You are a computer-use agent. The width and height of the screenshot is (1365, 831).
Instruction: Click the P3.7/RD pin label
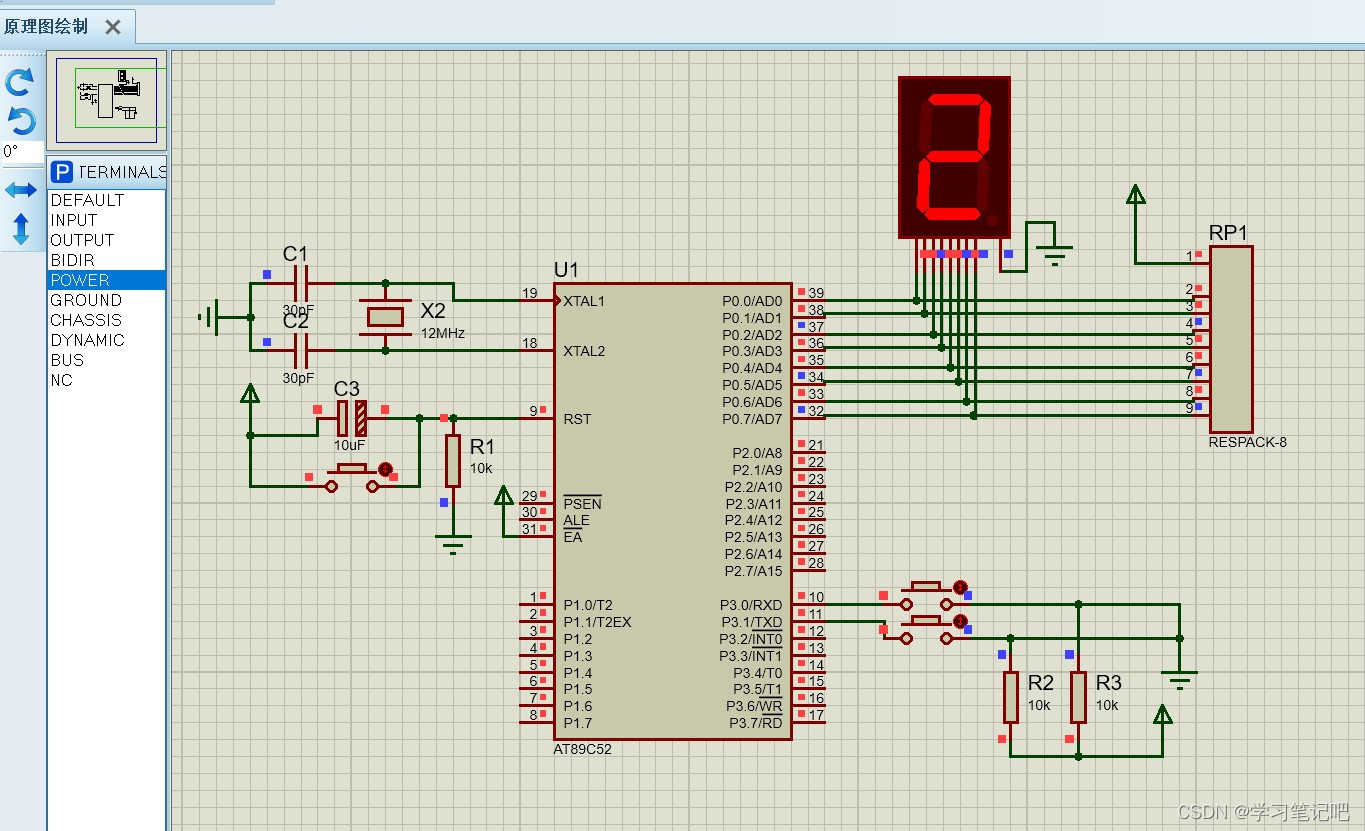[755, 723]
